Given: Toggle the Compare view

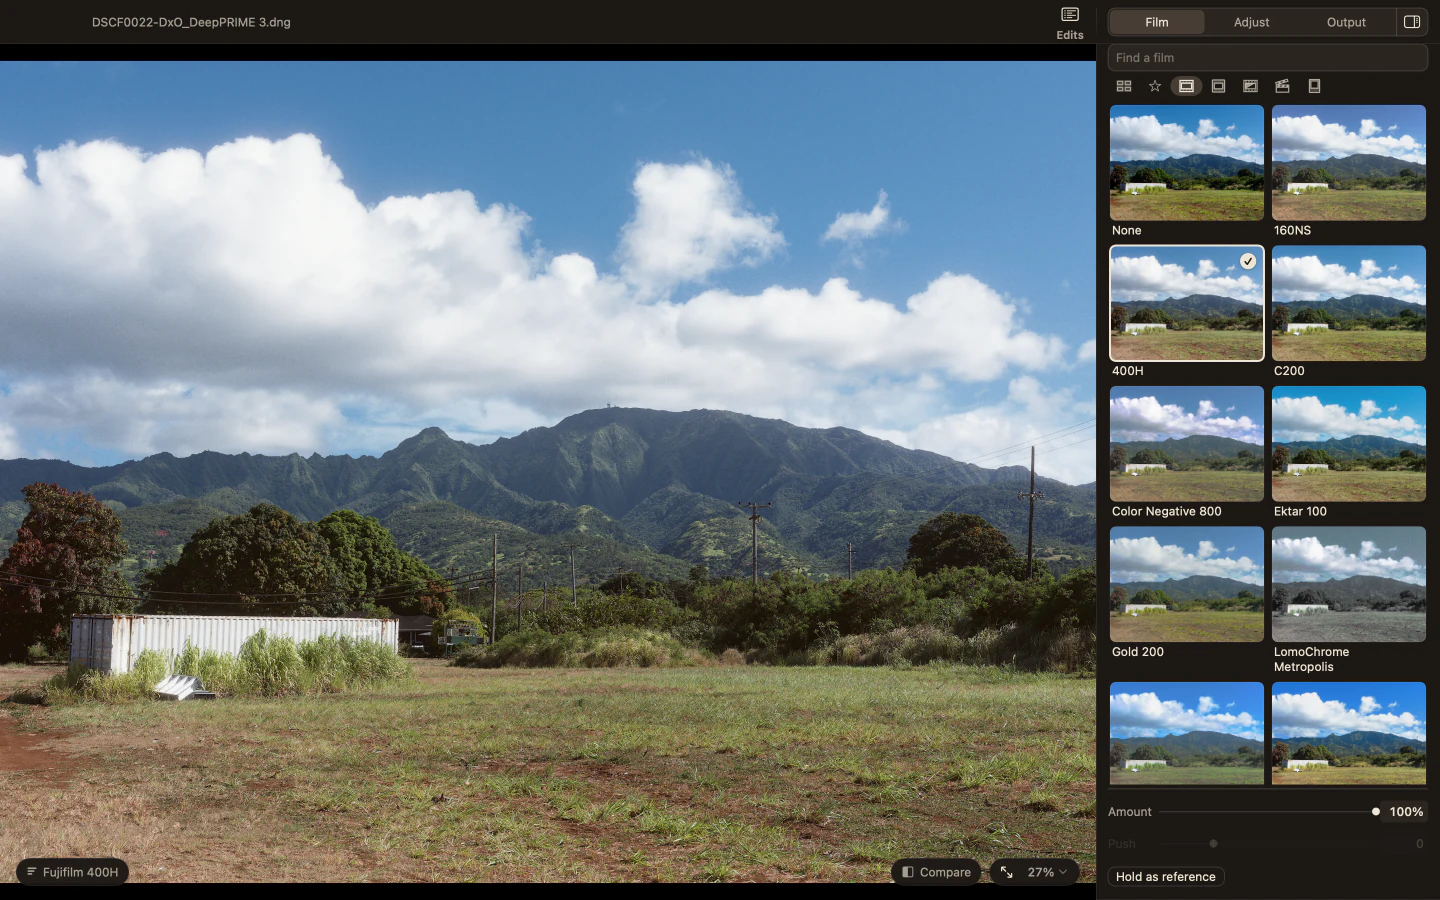Looking at the screenshot, I should 936,872.
